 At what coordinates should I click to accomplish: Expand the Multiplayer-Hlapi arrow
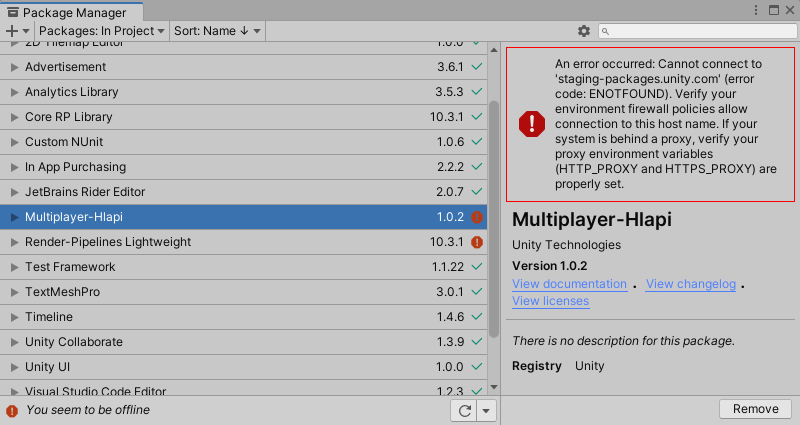[x=15, y=217]
